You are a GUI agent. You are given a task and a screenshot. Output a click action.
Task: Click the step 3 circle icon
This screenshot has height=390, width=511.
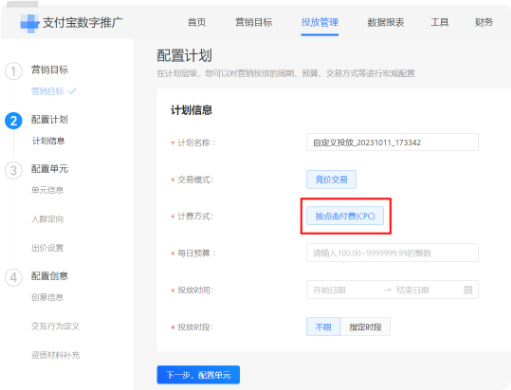point(13,170)
